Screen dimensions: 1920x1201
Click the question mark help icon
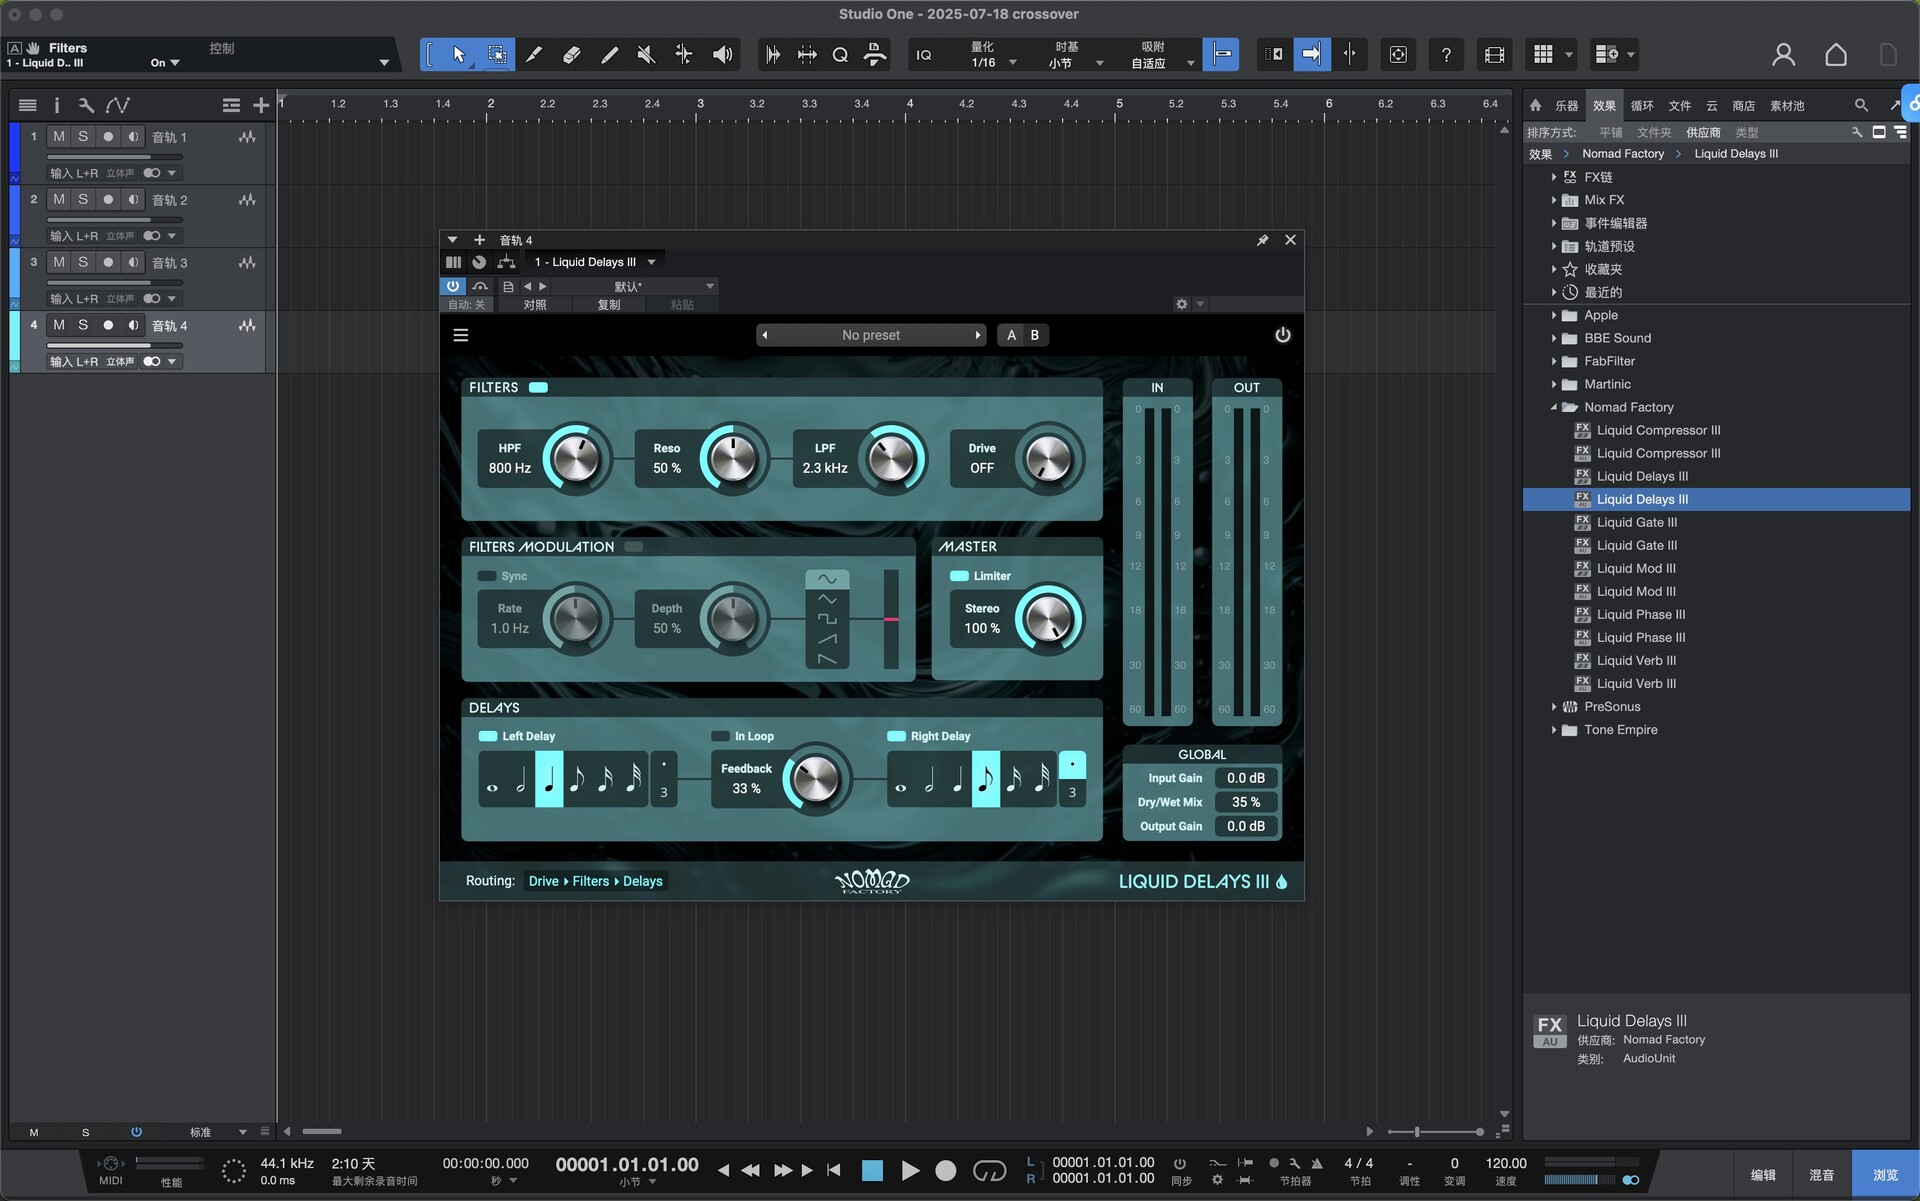pyautogui.click(x=1446, y=55)
